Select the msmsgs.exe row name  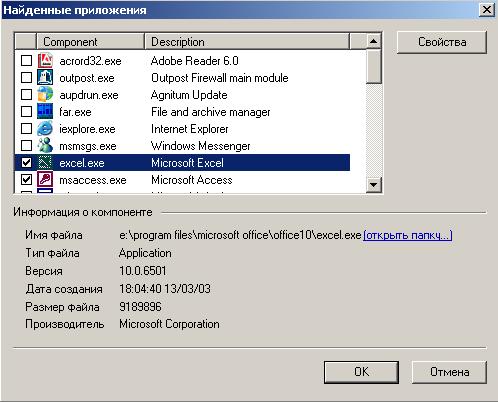88,146
